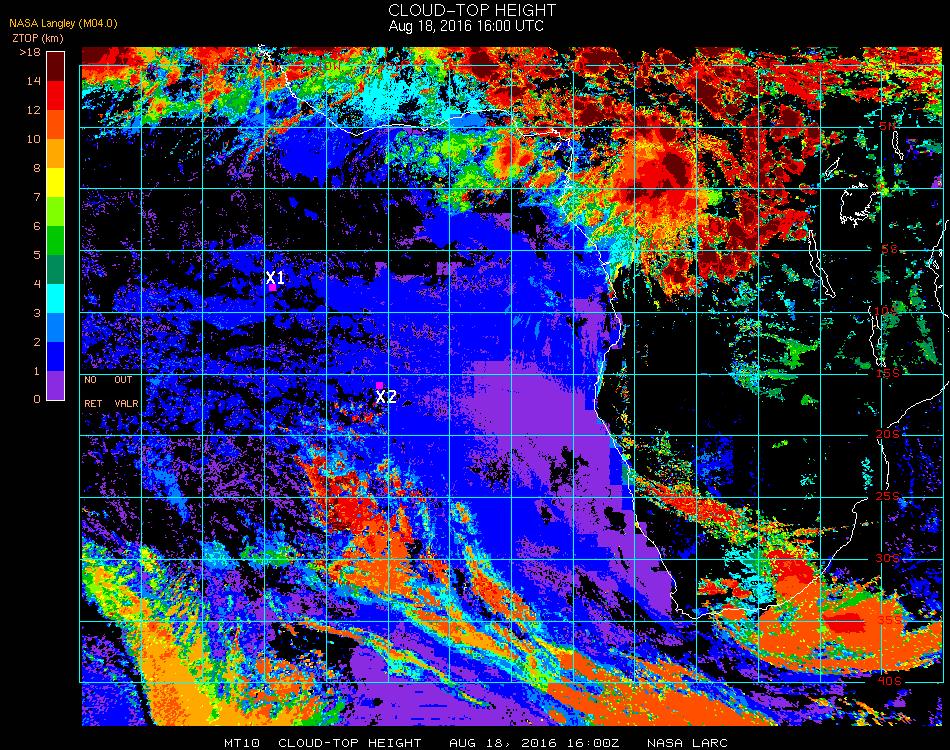This screenshot has height=750, width=950.
Task: Click the footer 'AUG 18, 2016 16:00Z' timestamp
Action: [534, 743]
